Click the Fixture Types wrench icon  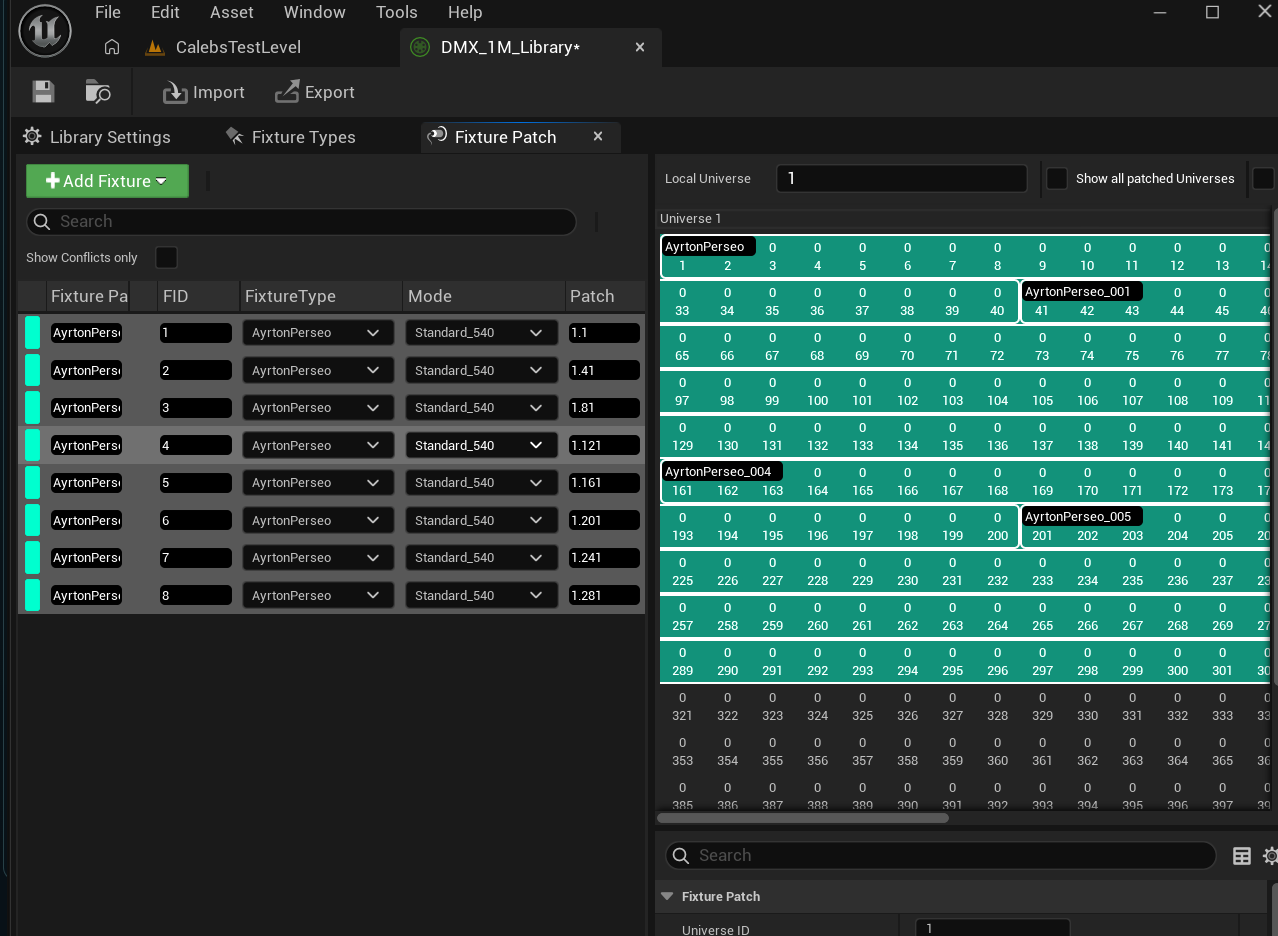(x=235, y=136)
